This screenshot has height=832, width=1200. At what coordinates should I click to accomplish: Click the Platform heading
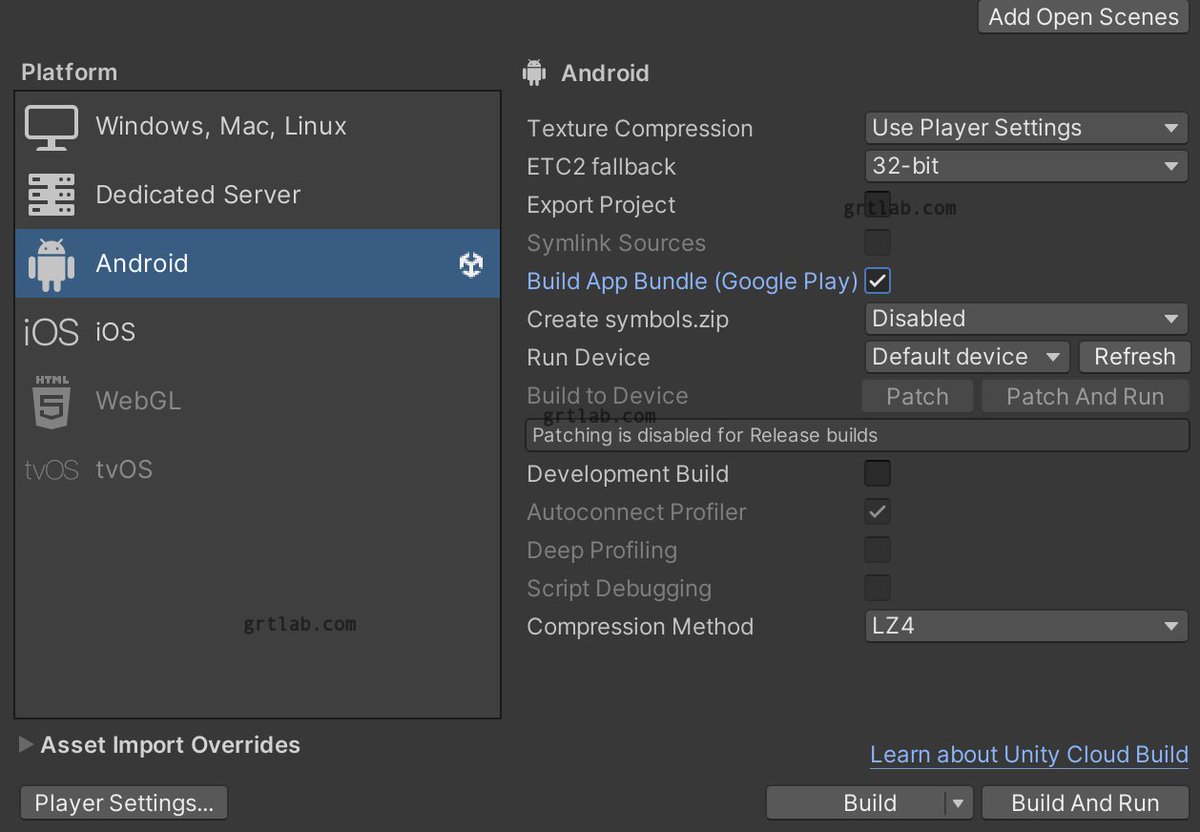[69, 72]
